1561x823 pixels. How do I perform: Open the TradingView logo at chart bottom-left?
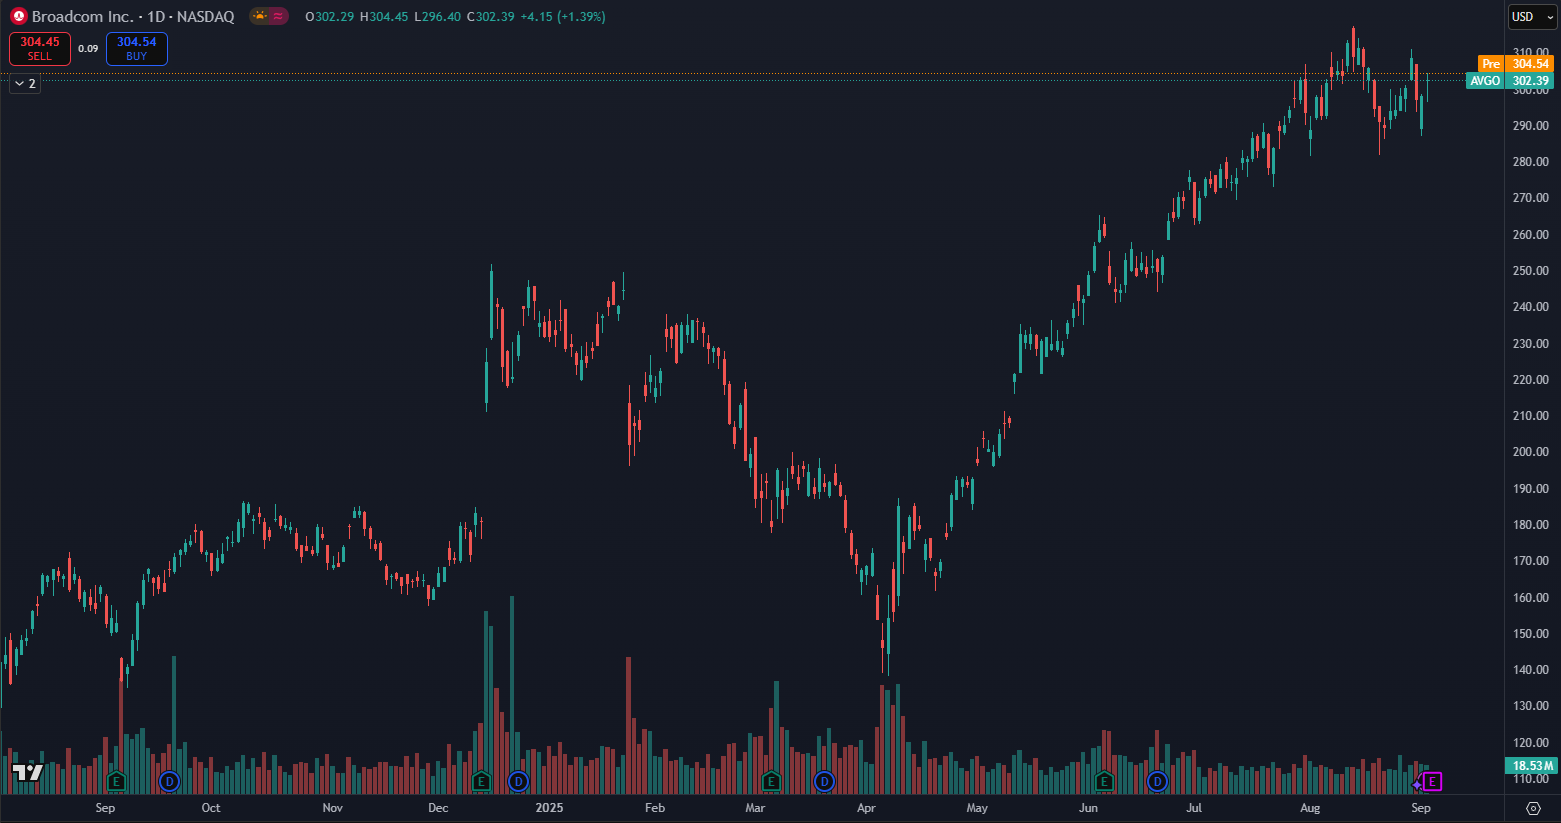28,772
